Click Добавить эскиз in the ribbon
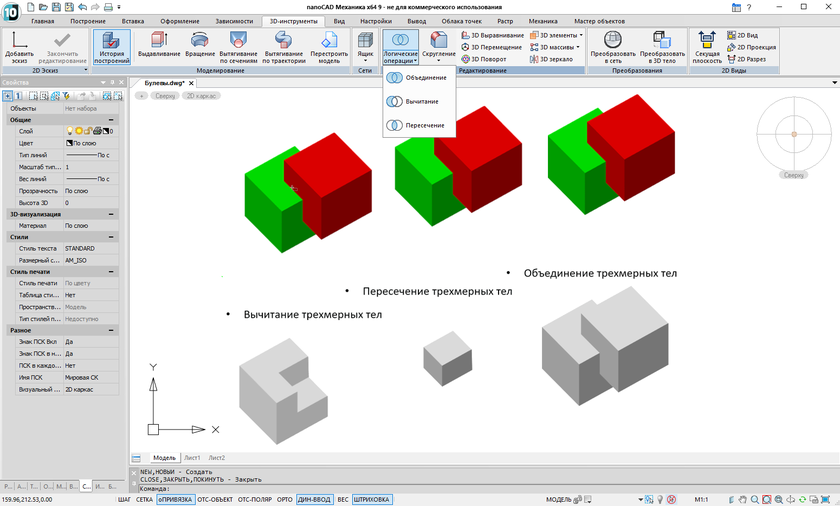 pos(19,40)
